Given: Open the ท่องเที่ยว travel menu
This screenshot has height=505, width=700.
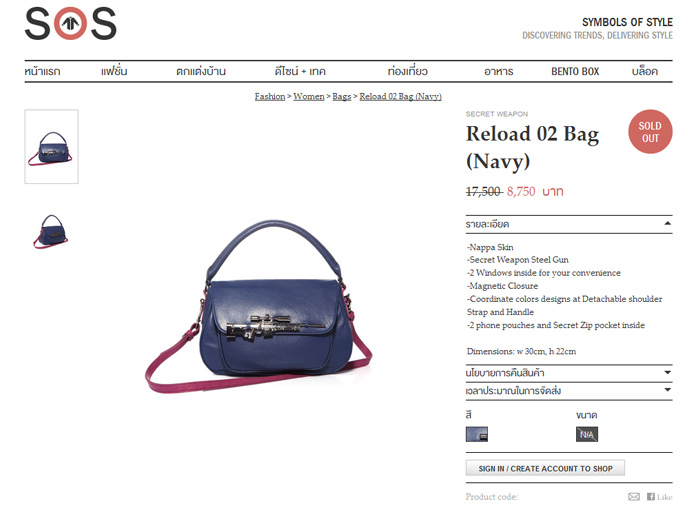Looking at the screenshot, I should pos(408,71).
